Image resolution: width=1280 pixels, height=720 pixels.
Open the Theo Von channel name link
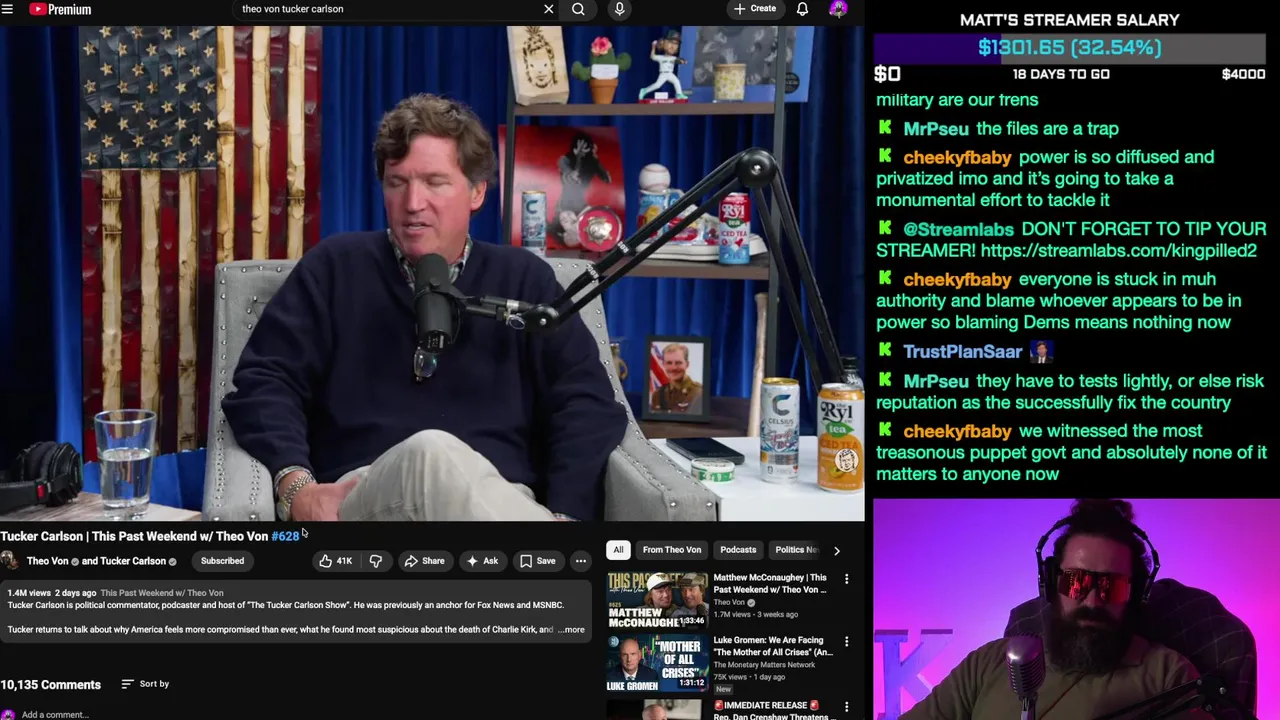point(47,561)
